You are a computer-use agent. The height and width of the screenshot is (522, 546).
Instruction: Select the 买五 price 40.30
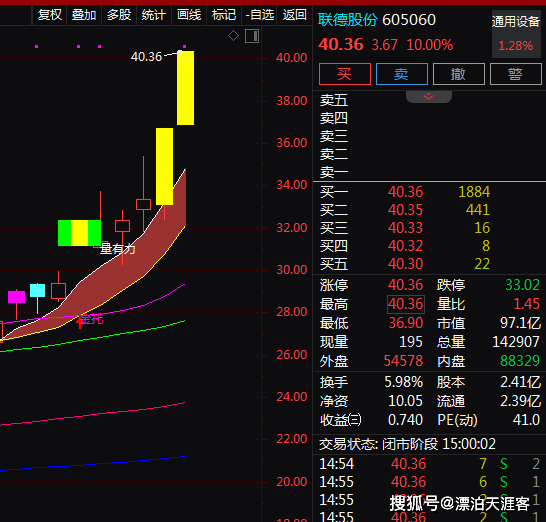406,264
